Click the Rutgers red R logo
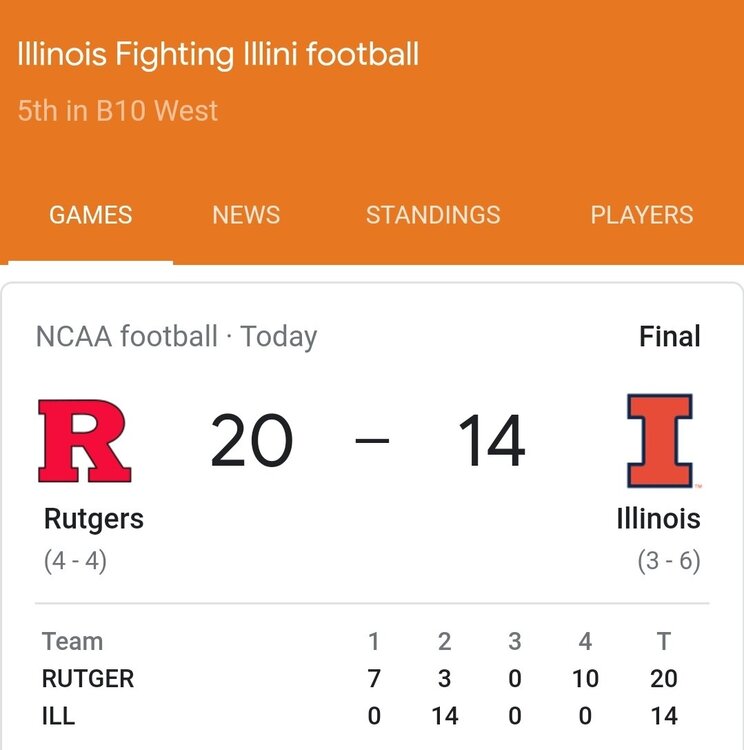This screenshot has width=744, height=750. coord(84,441)
